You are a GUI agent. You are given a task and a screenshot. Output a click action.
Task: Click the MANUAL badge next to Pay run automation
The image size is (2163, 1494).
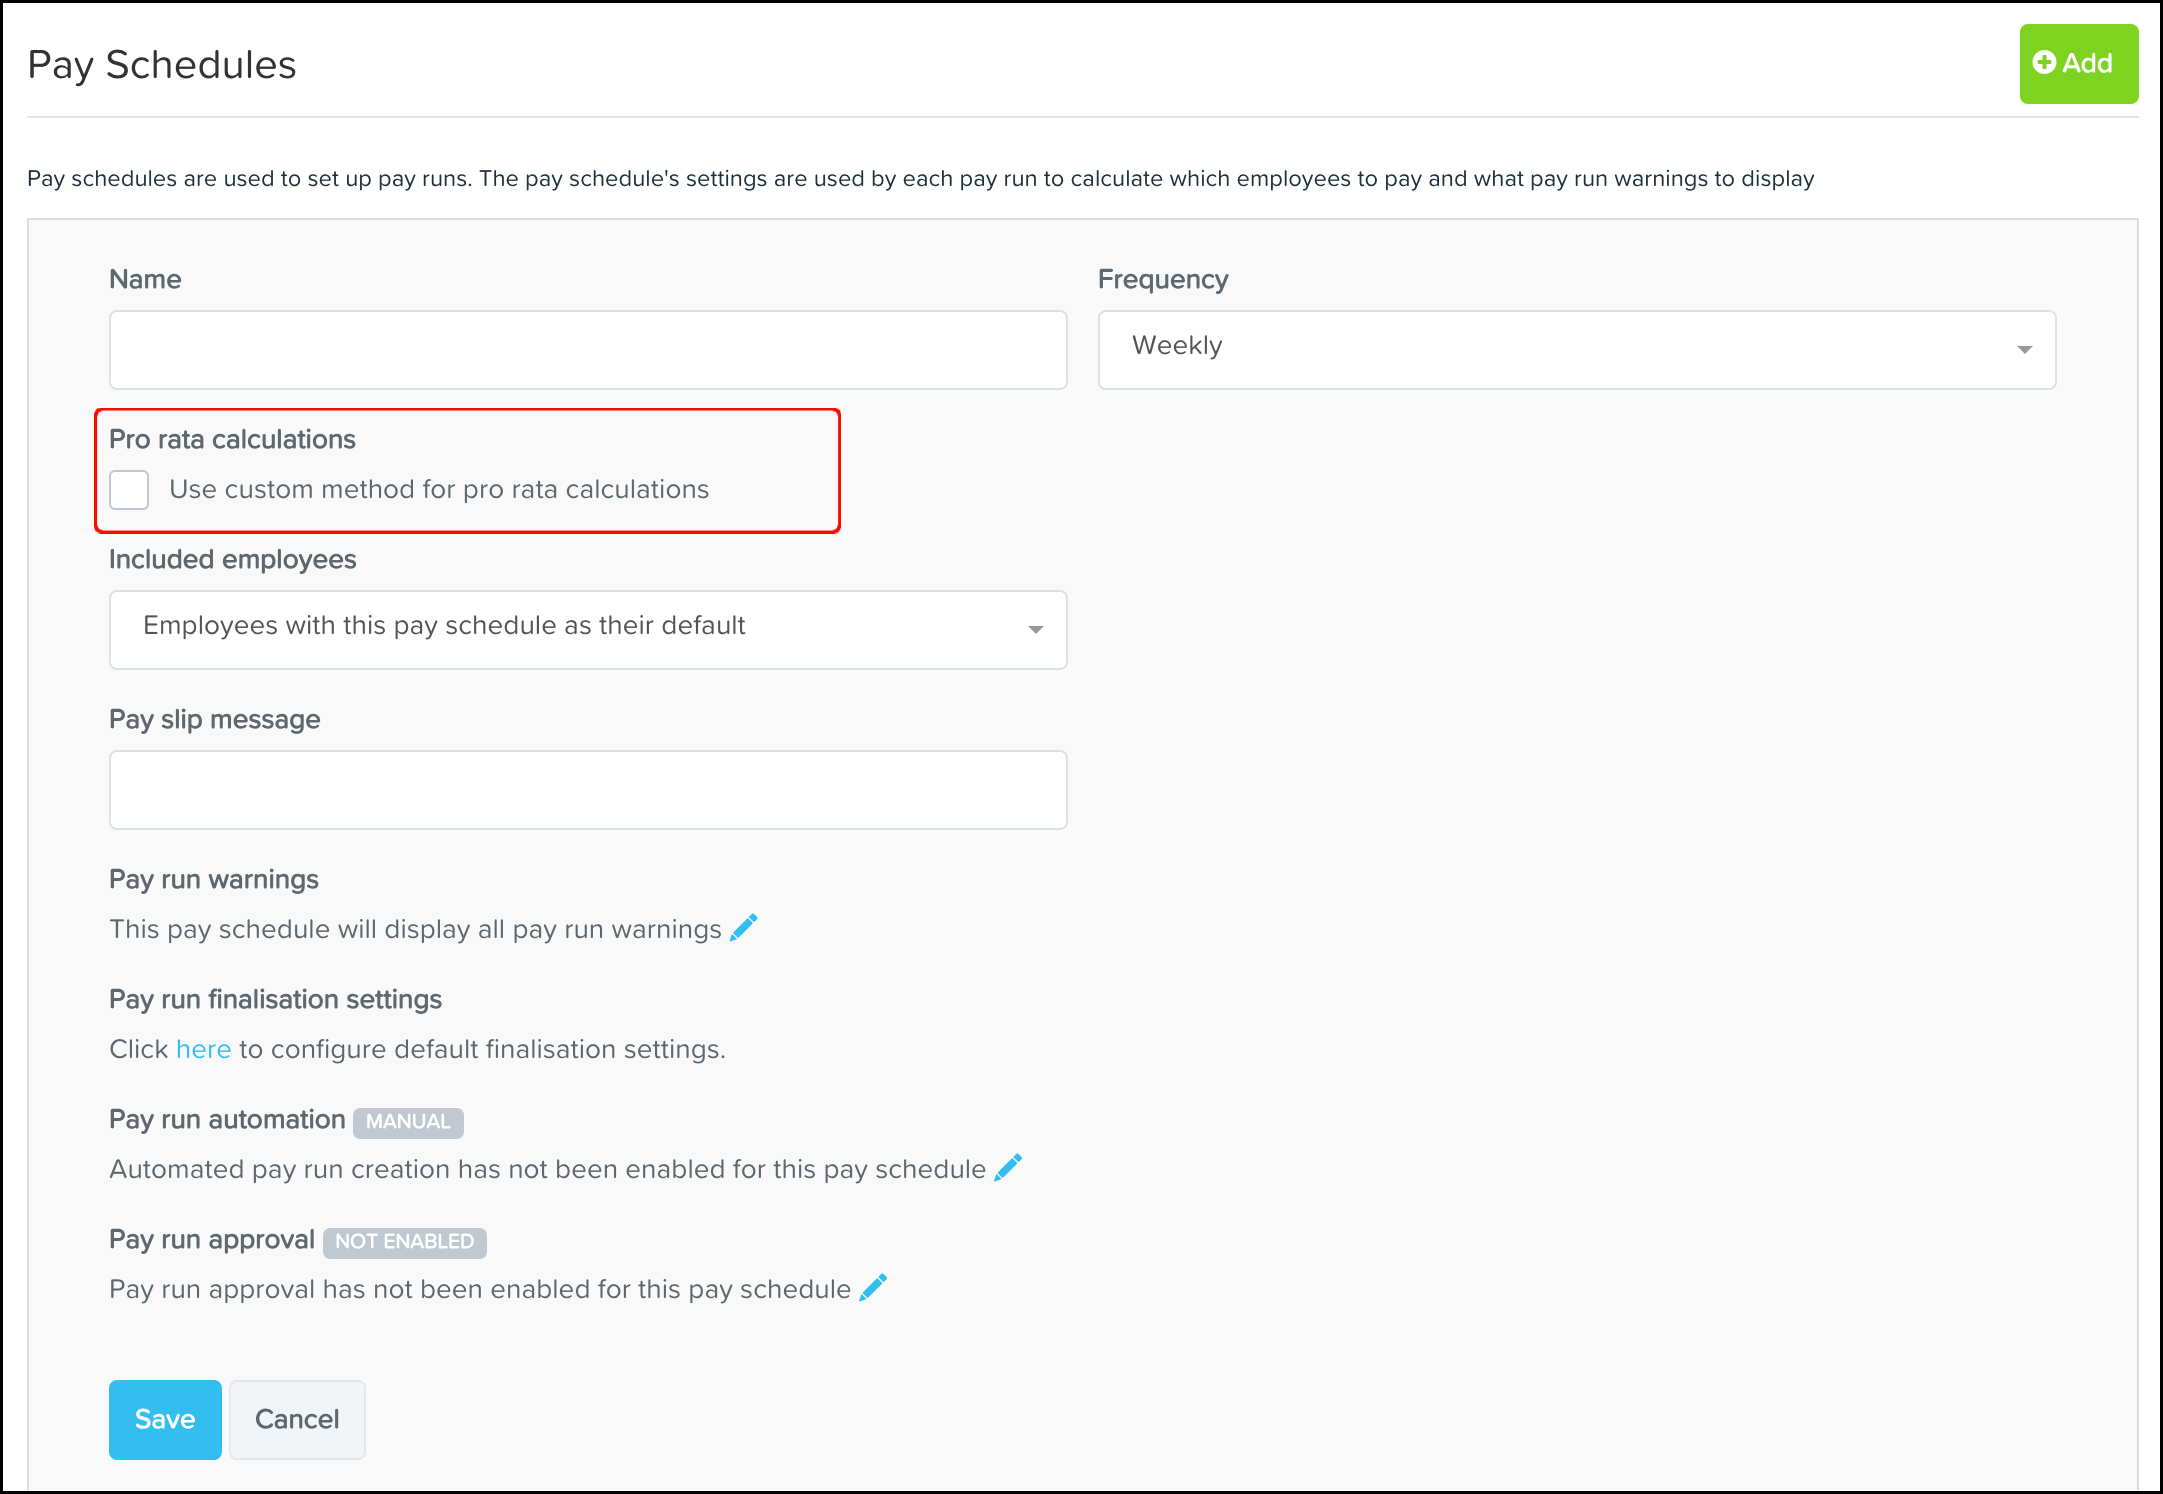coord(408,1122)
